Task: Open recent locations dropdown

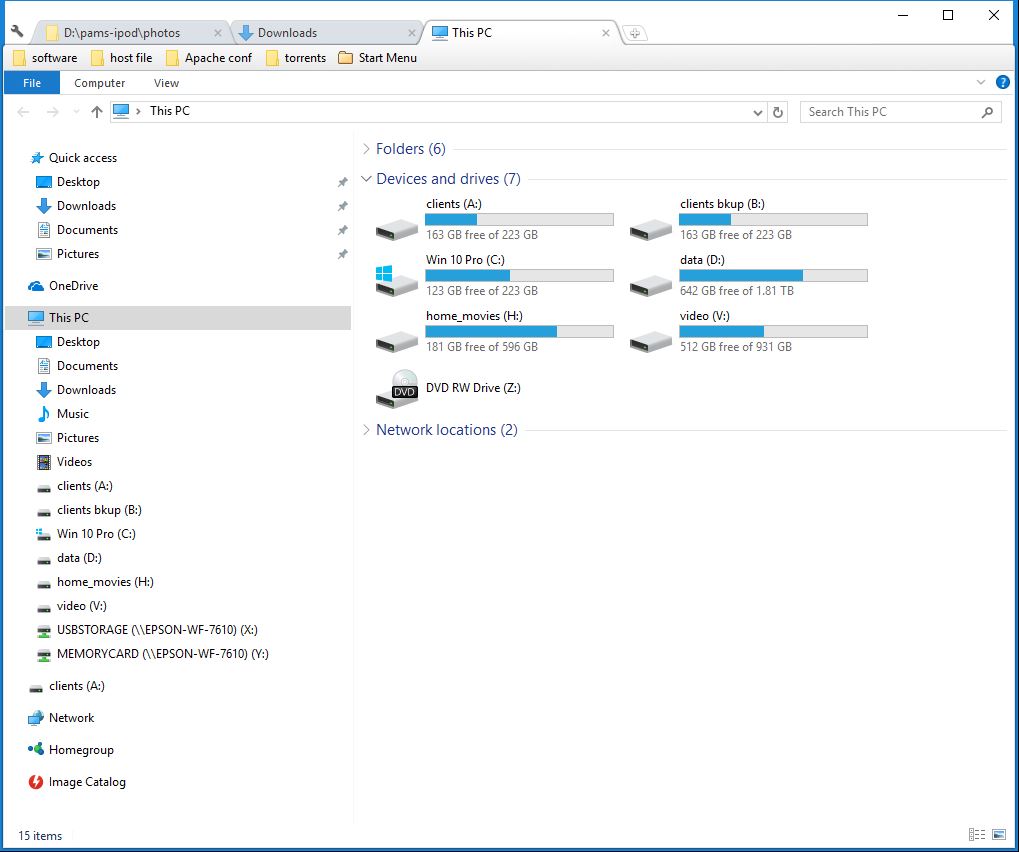Action: tap(76, 112)
